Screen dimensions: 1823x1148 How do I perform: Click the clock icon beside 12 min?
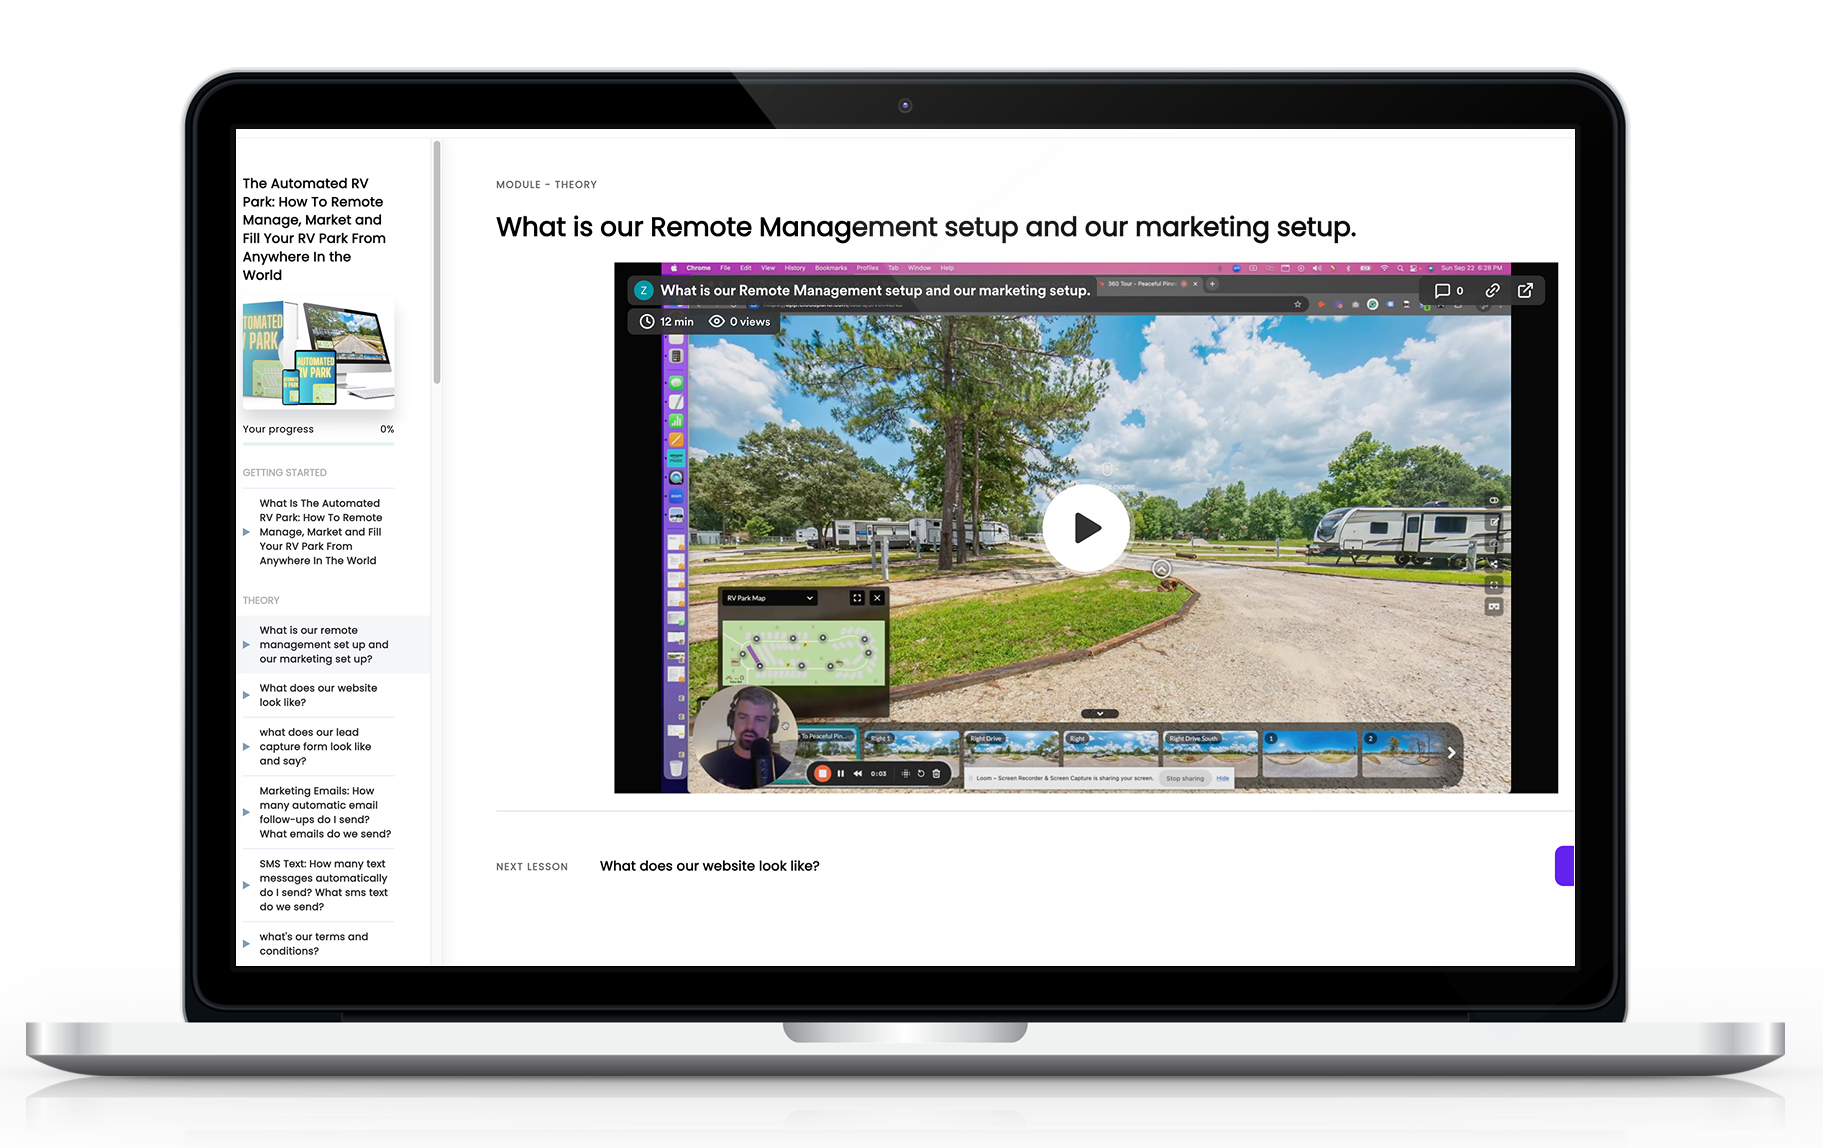647,321
